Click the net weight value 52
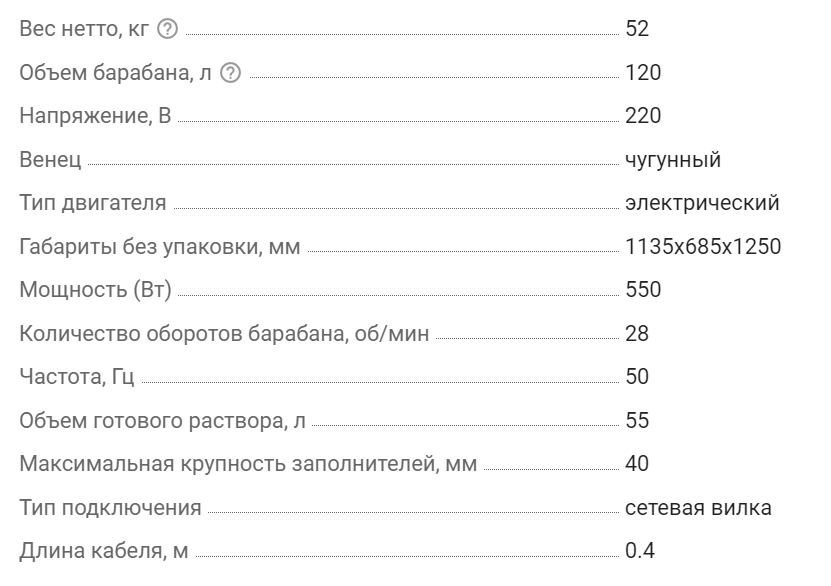The height and width of the screenshot is (586, 831). [637, 29]
